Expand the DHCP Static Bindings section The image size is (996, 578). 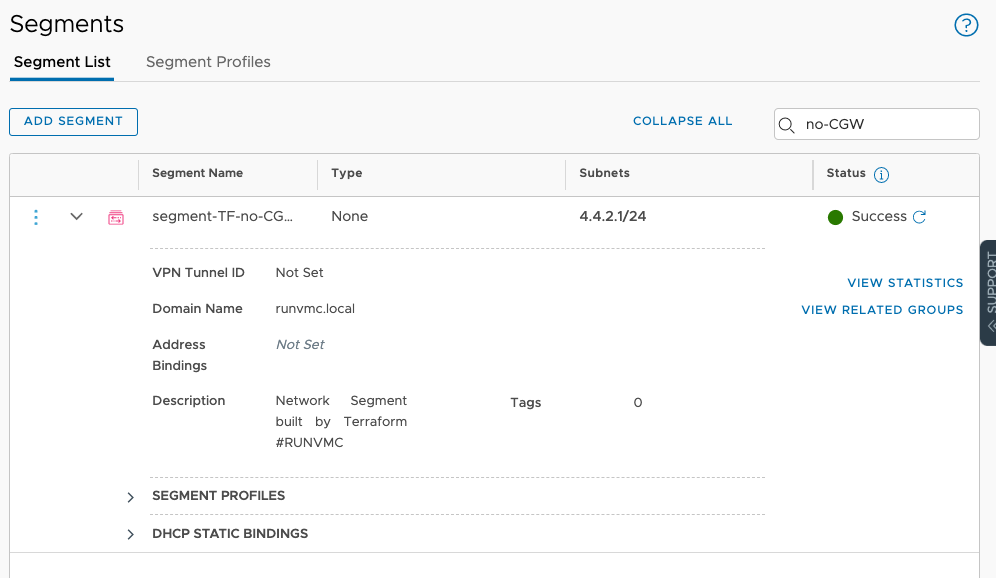tap(131, 535)
